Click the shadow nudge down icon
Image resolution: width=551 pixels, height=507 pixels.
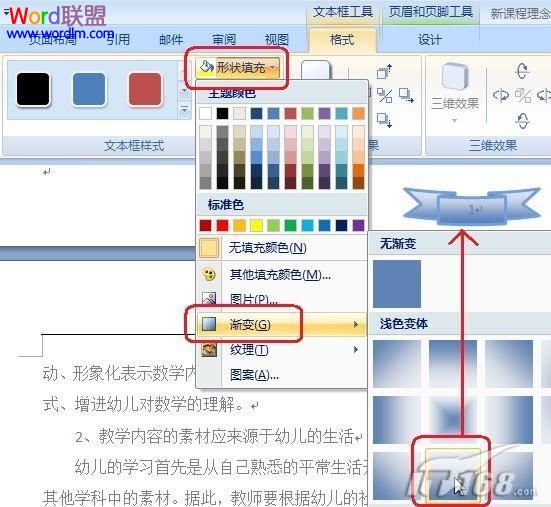click(384, 120)
